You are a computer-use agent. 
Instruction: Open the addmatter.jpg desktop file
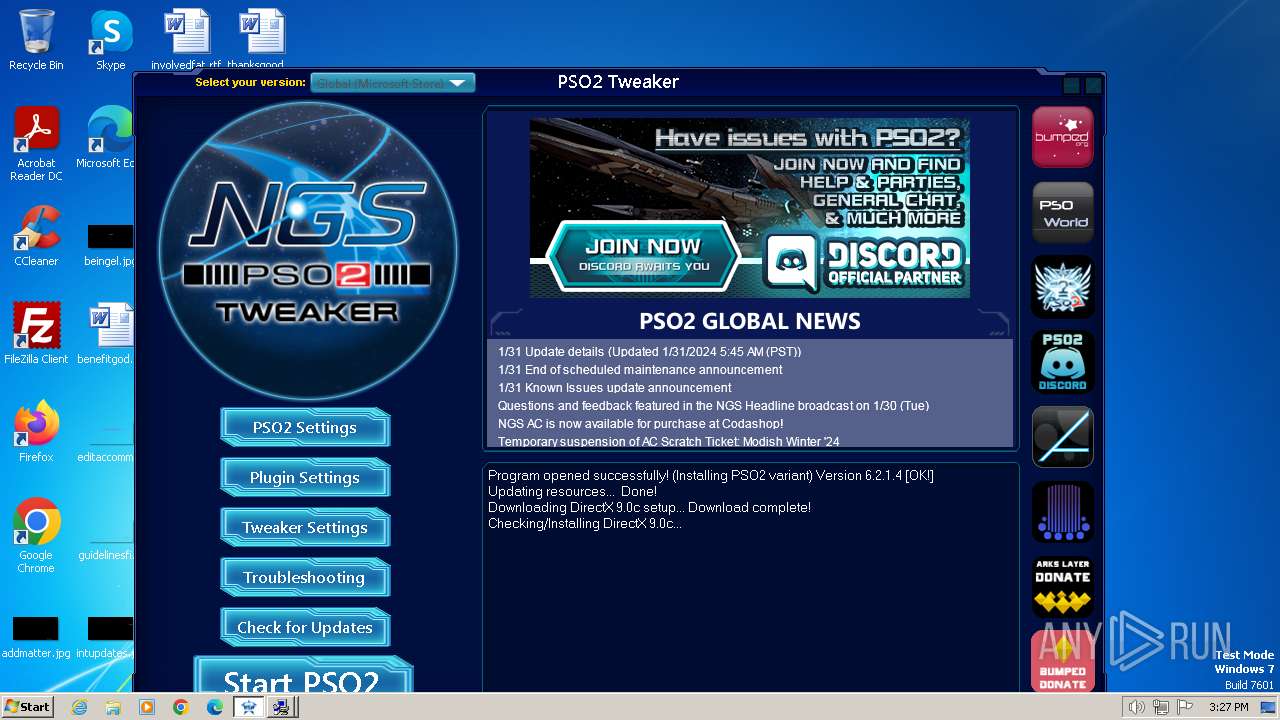coord(36,637)
